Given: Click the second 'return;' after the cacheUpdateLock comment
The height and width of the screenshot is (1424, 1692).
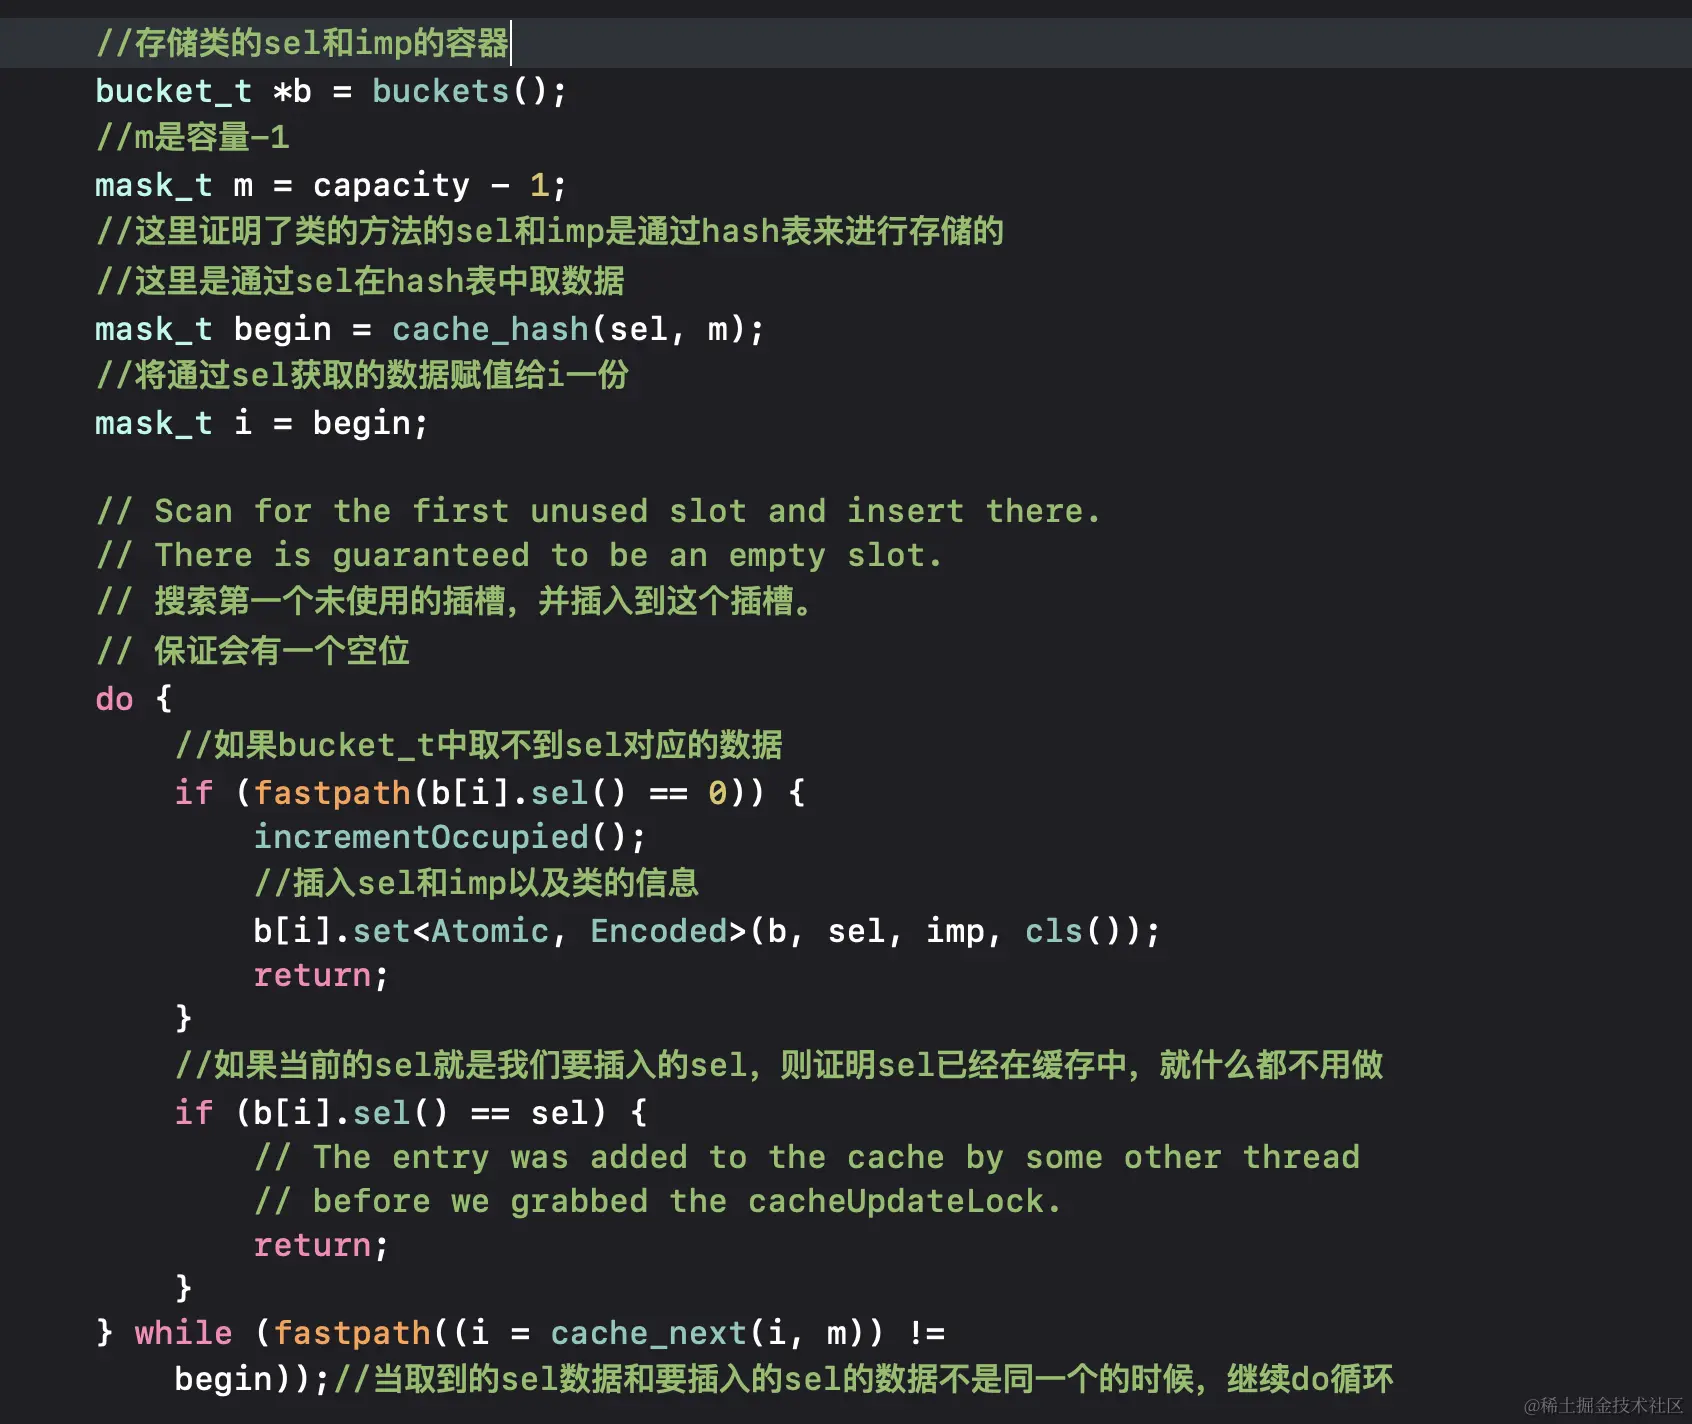Looking at the screenshot, I should (x=321, y=1245).
